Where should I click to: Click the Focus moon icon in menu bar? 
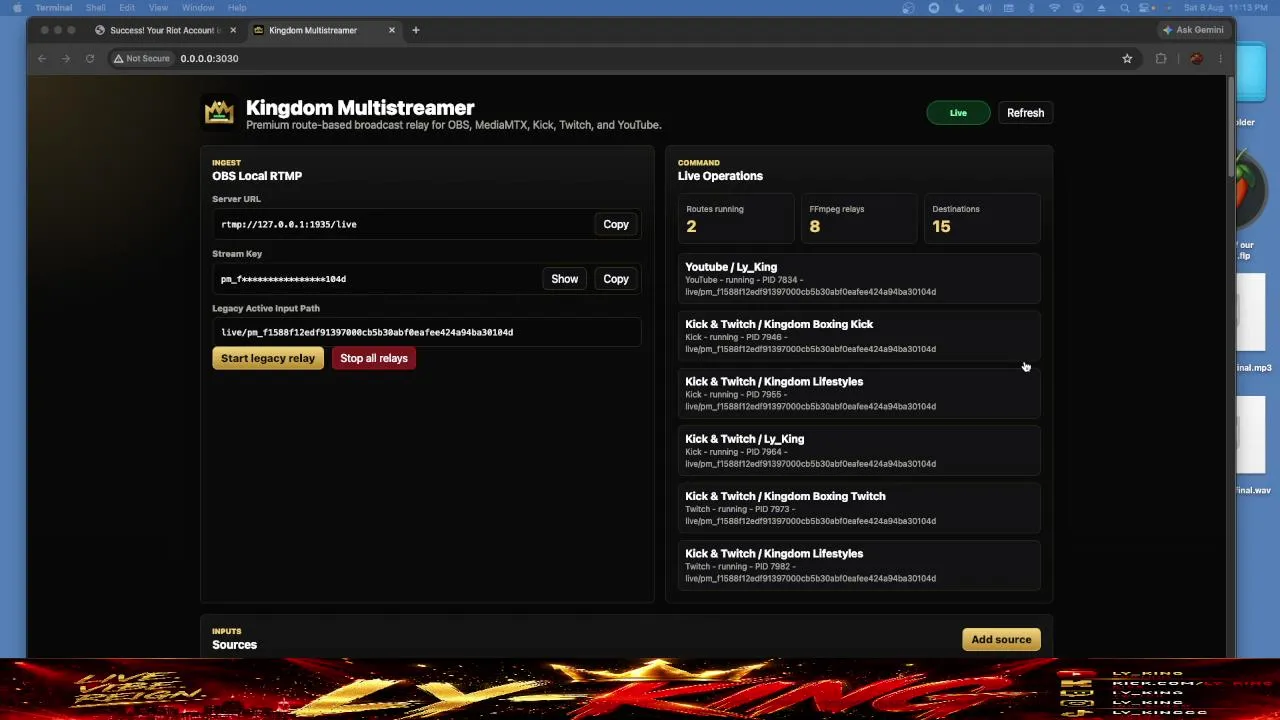[959, 8]
